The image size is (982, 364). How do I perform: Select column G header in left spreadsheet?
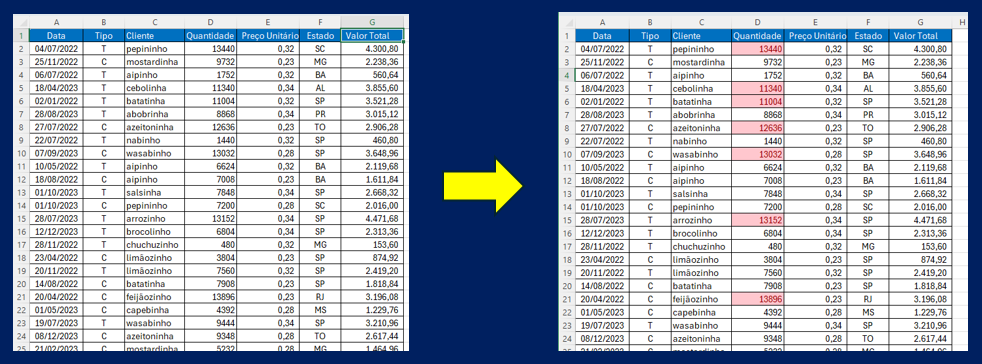coord(372,22)
